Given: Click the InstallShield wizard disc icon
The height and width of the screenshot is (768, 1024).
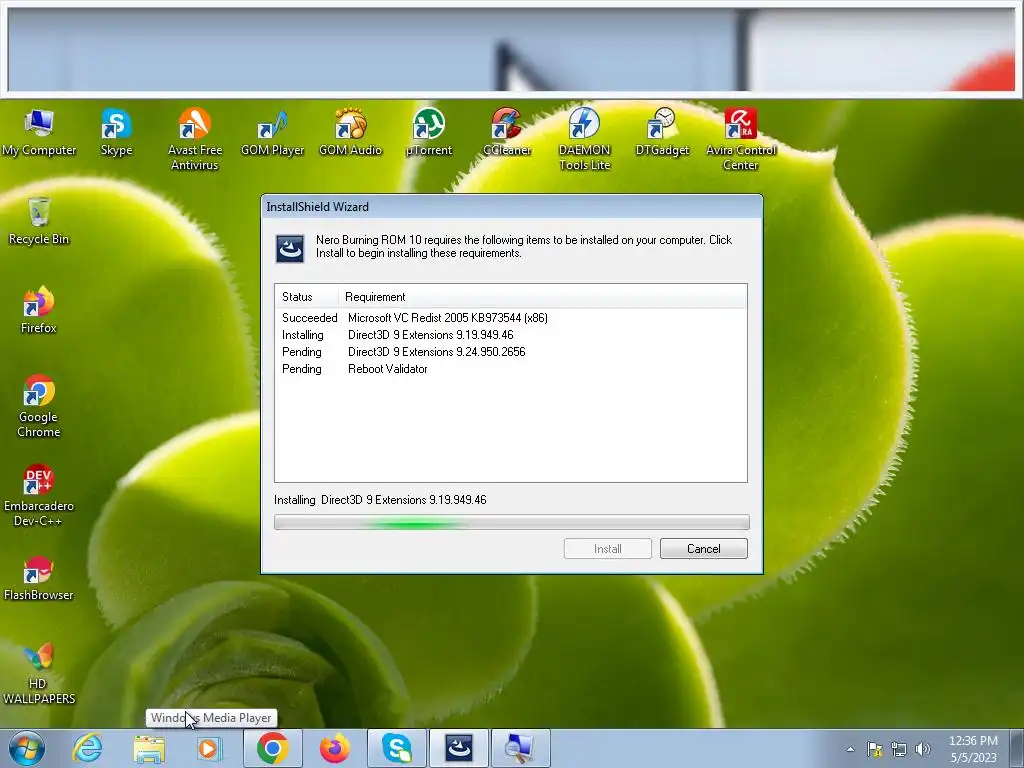Looking at the screenshot, I should coord(290,249).
